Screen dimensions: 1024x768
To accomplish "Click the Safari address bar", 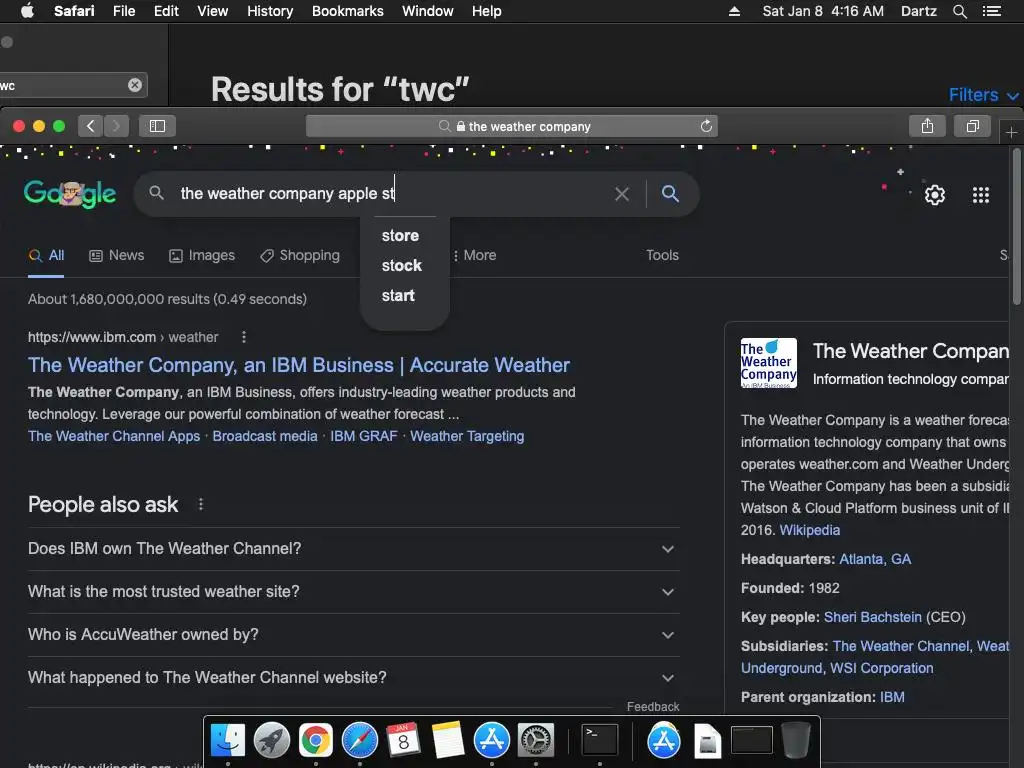I will pos(511,126).
